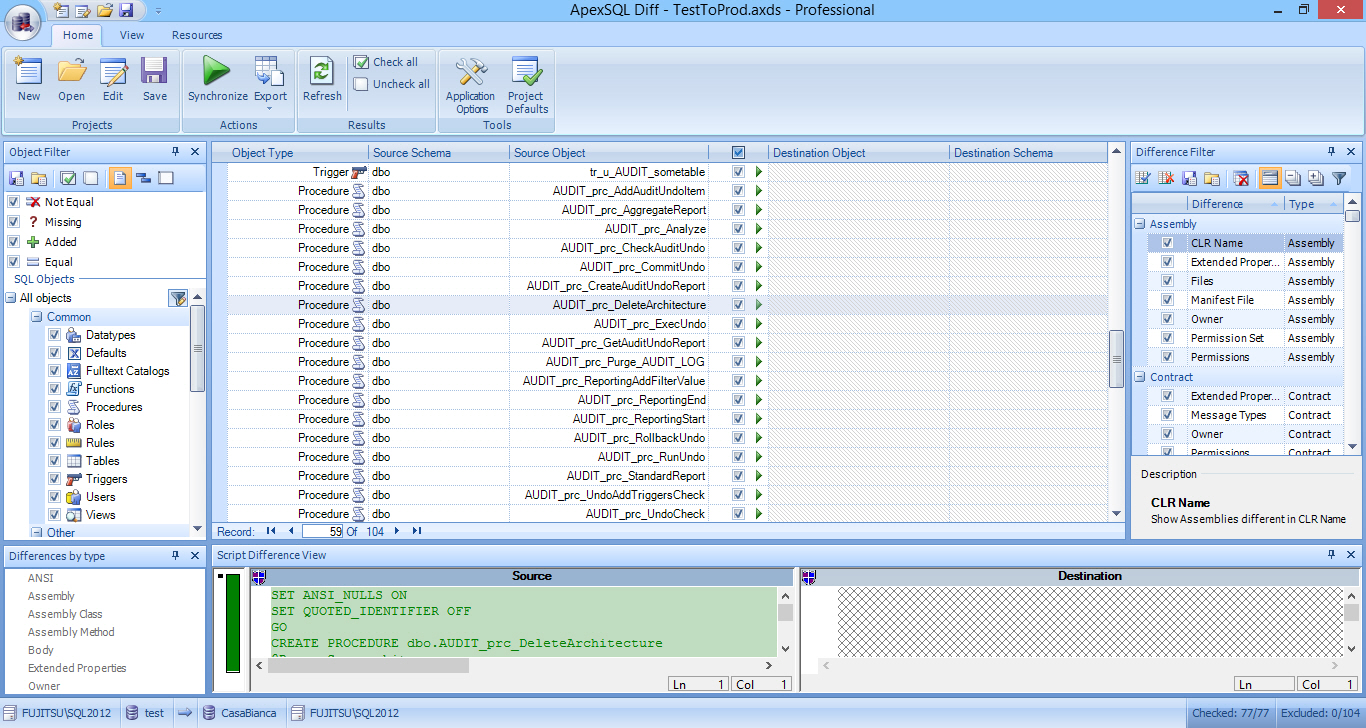The width and height of the screenshot is (1366, 728).
Task: Click check-all icon in Object Filter toolbar
Action: [68, 178]
